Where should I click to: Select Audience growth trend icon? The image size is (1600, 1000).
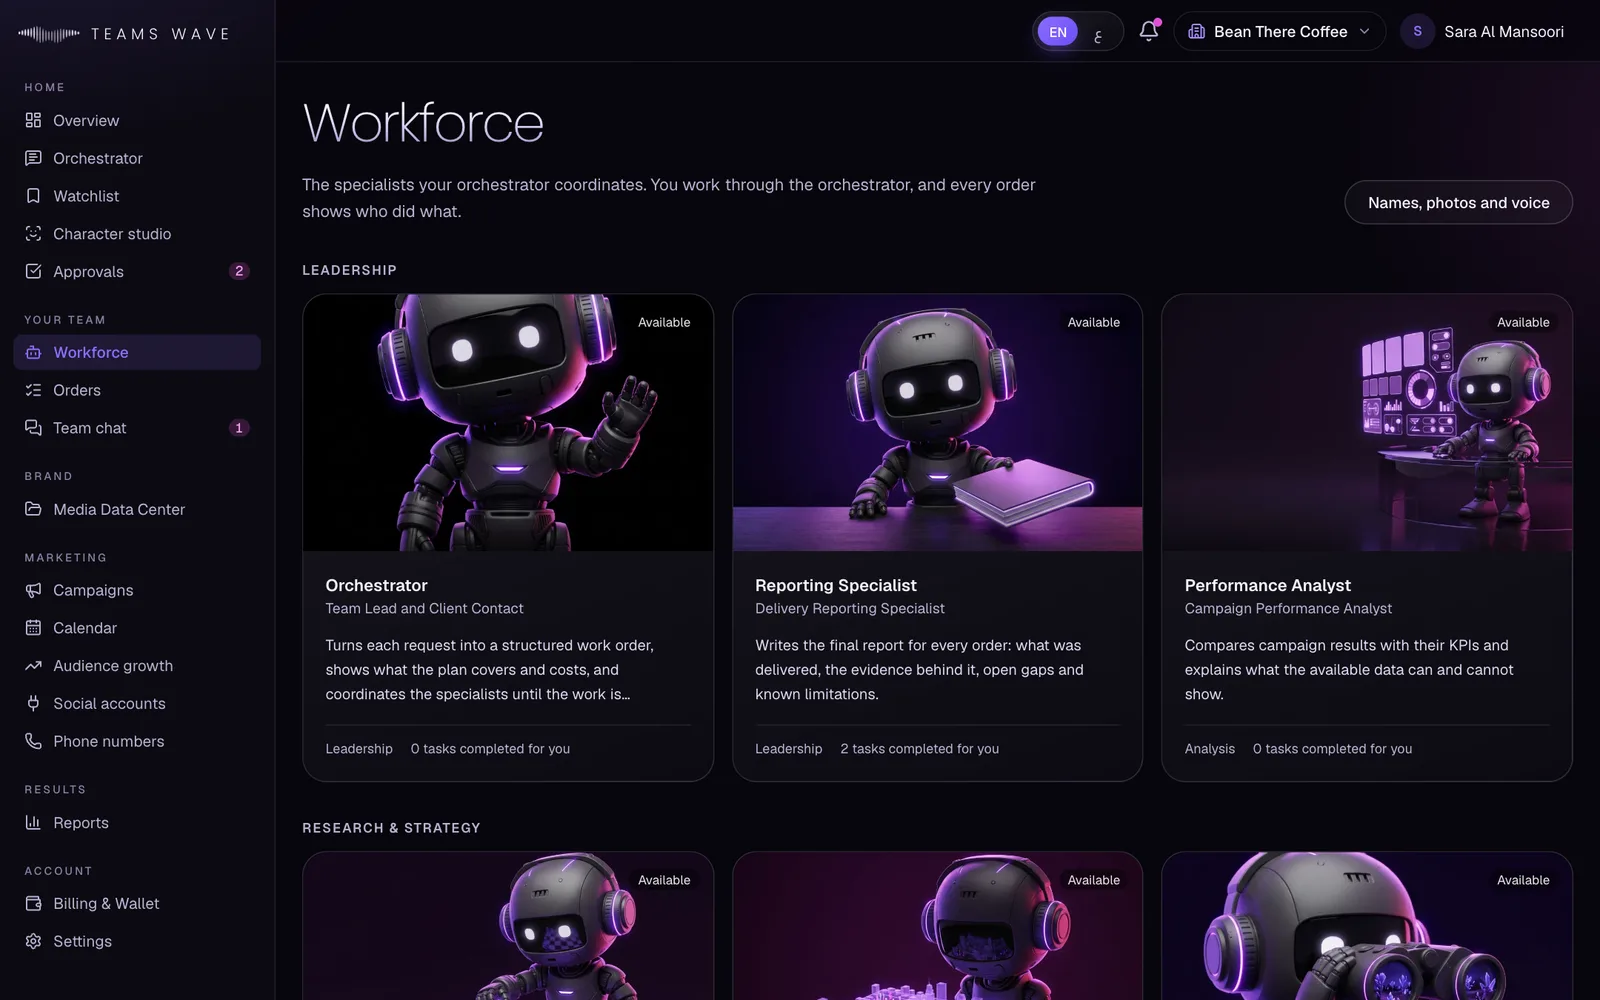(33, 666)
